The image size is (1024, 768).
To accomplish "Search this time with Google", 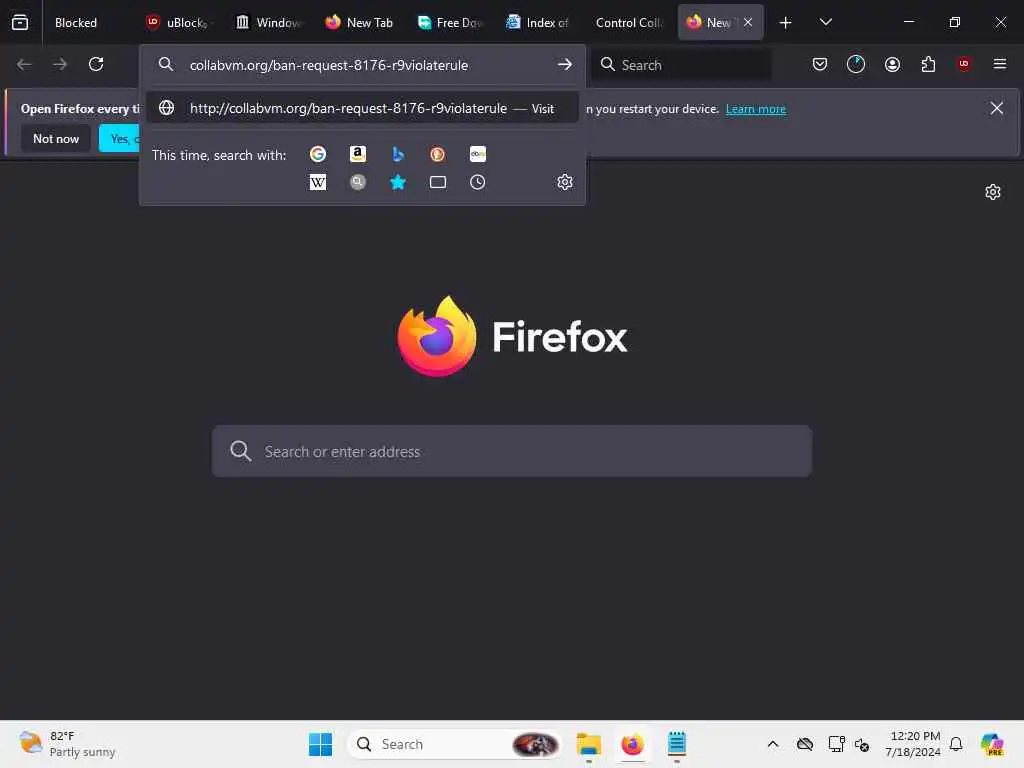I will coord(318,154).
